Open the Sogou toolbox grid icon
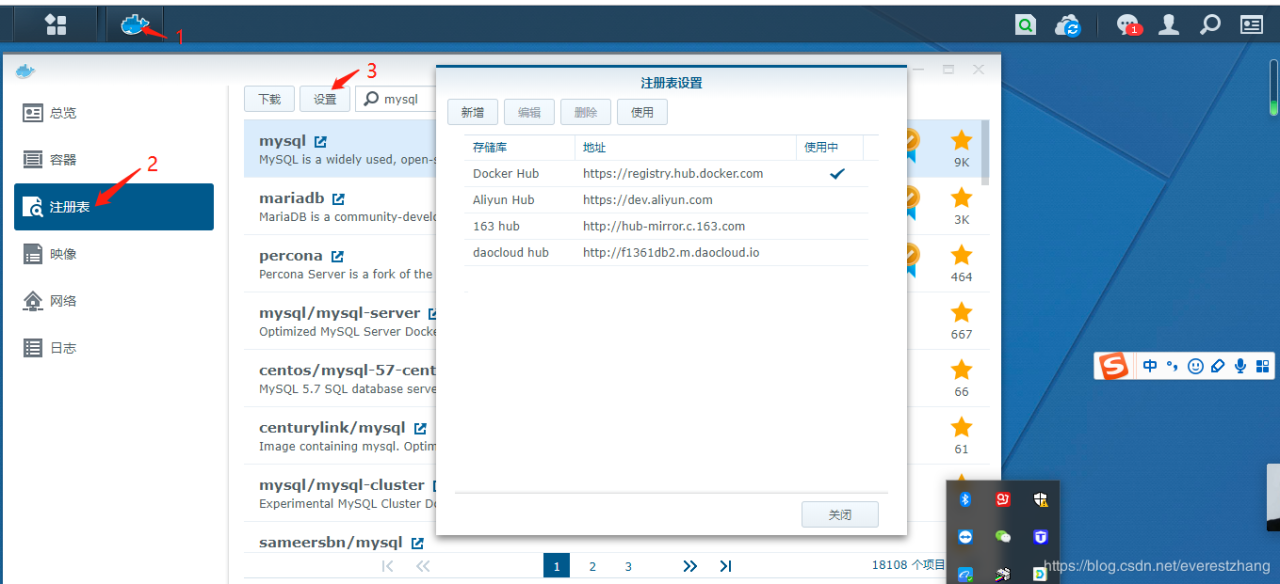 click(x=1262, y=366)
